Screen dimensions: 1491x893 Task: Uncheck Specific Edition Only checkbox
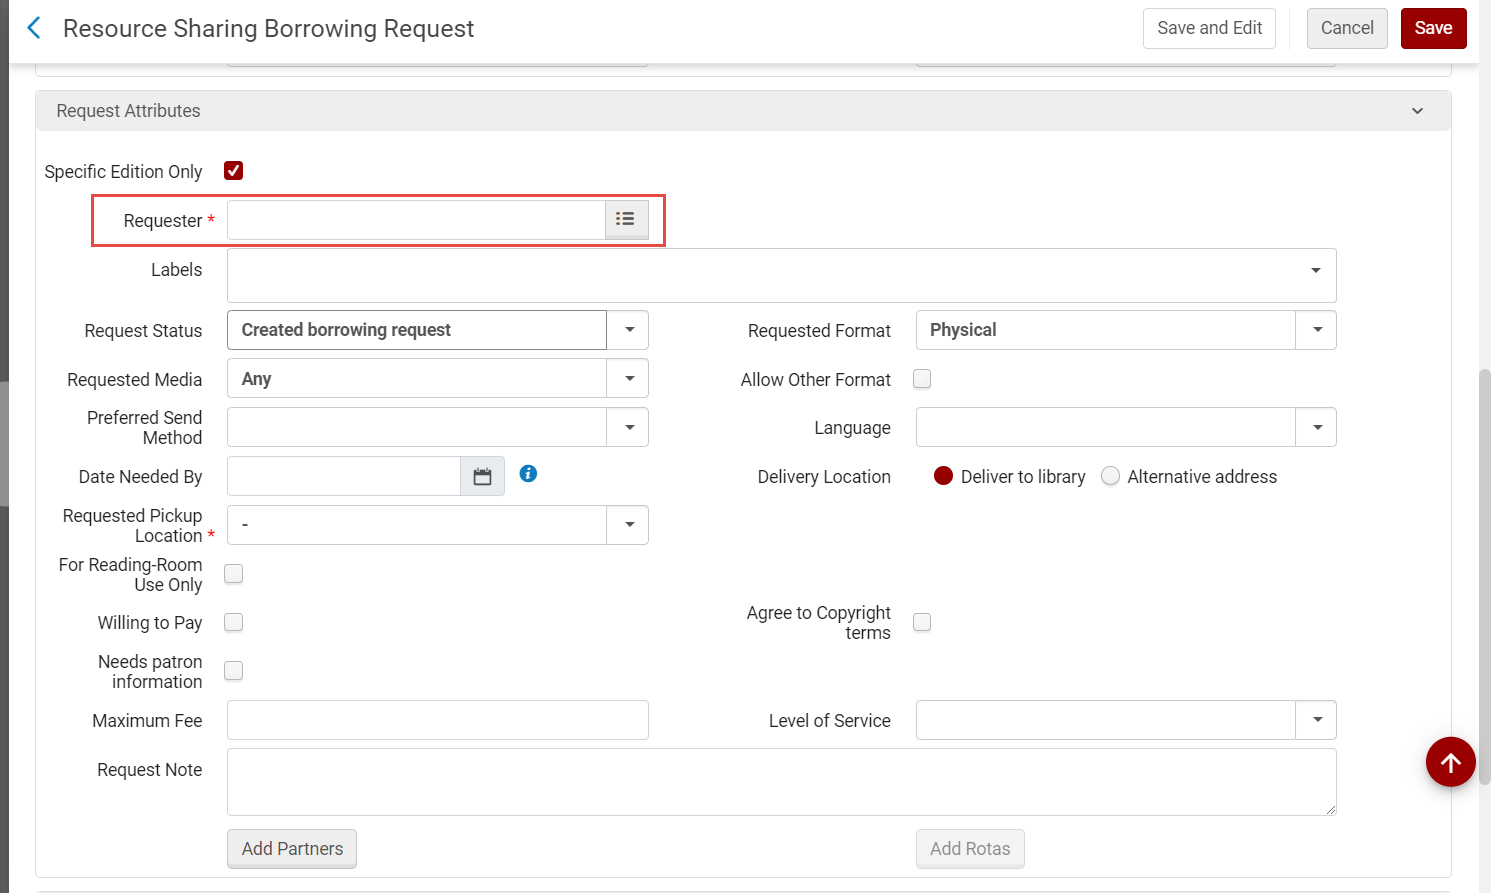point(234,171)
